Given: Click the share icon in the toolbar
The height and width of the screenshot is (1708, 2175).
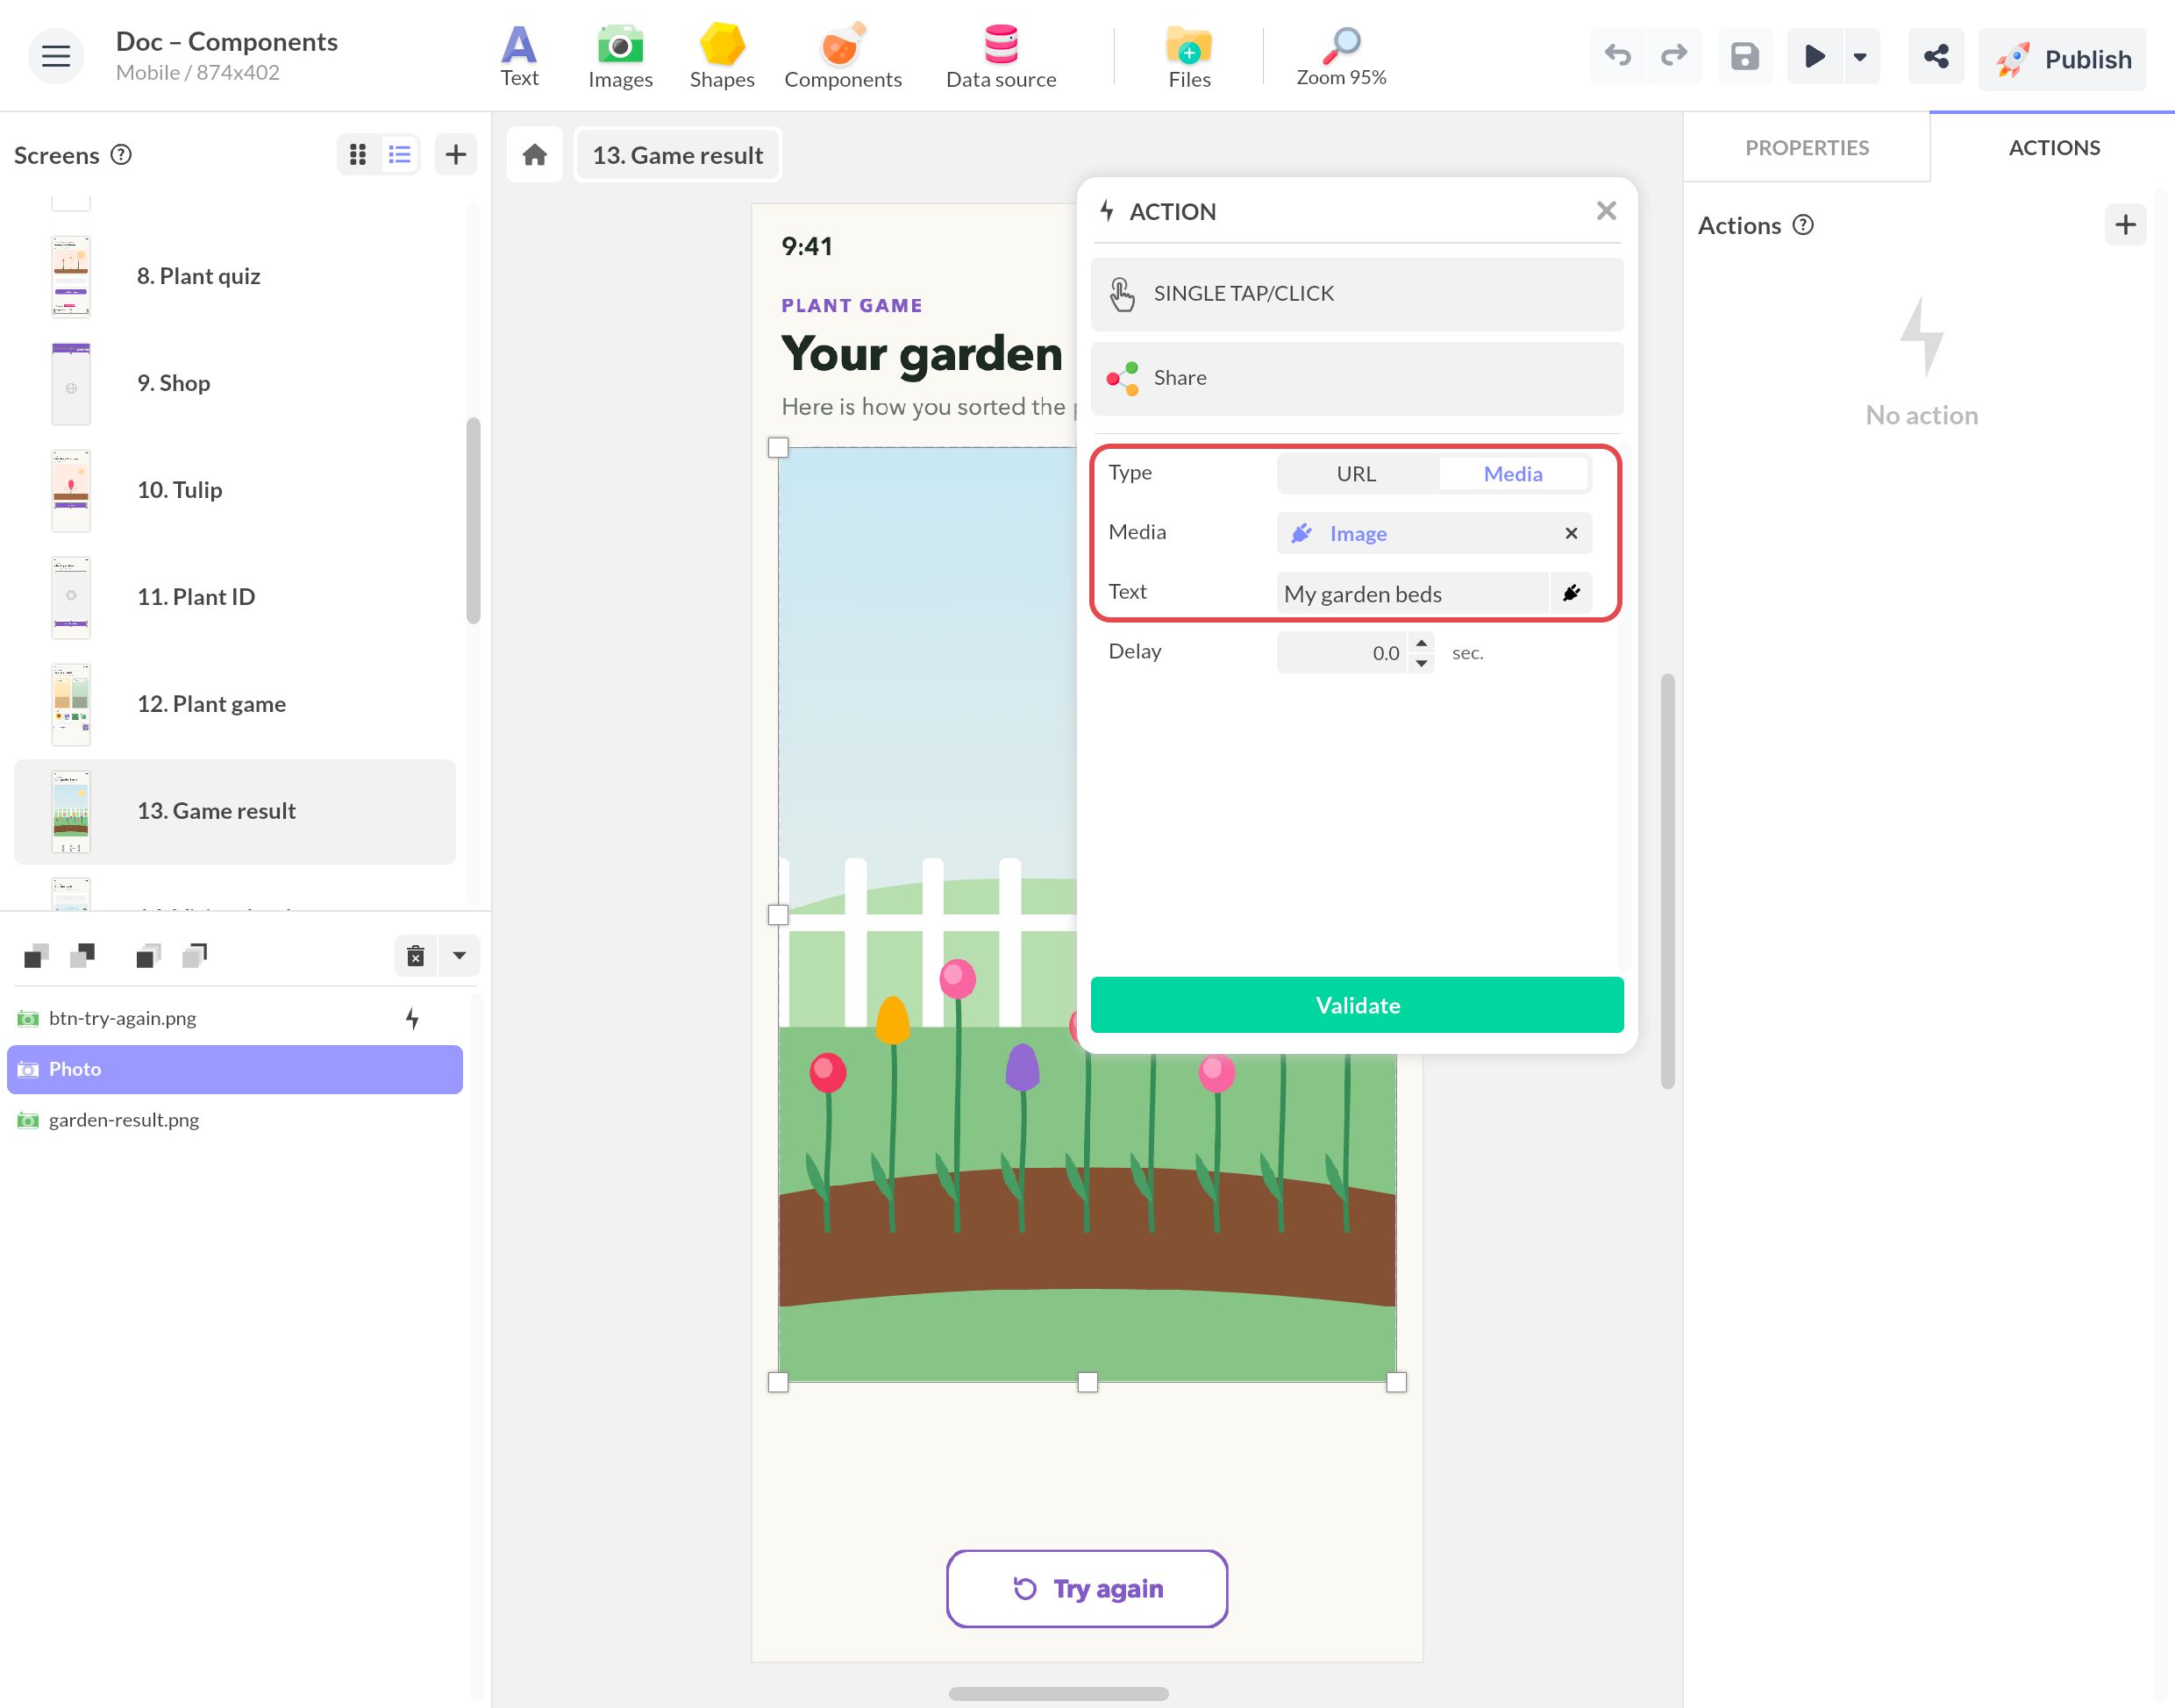Looking at the screenshot, I should [x=1935, y=56].
